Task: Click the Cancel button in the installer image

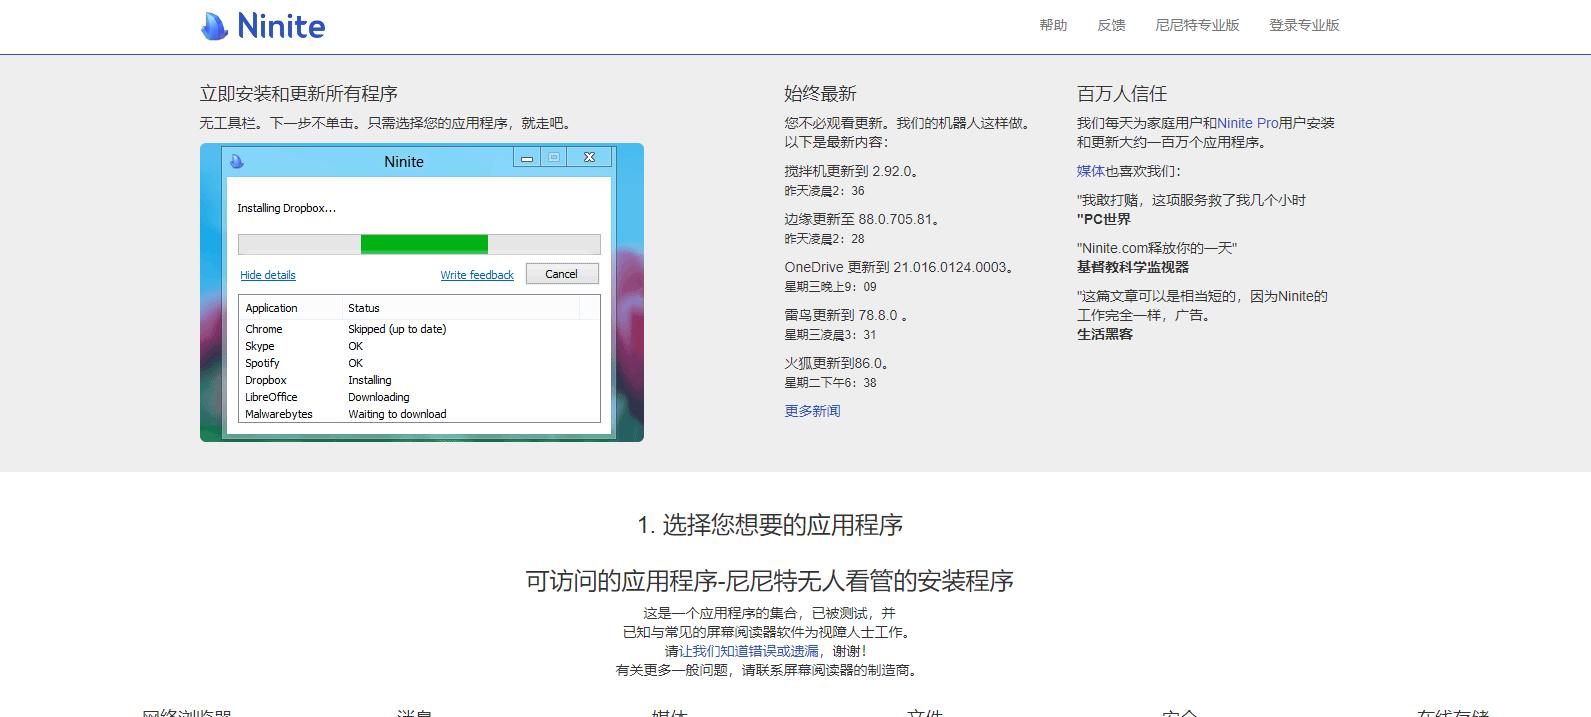Action: (x=561, y=274)
